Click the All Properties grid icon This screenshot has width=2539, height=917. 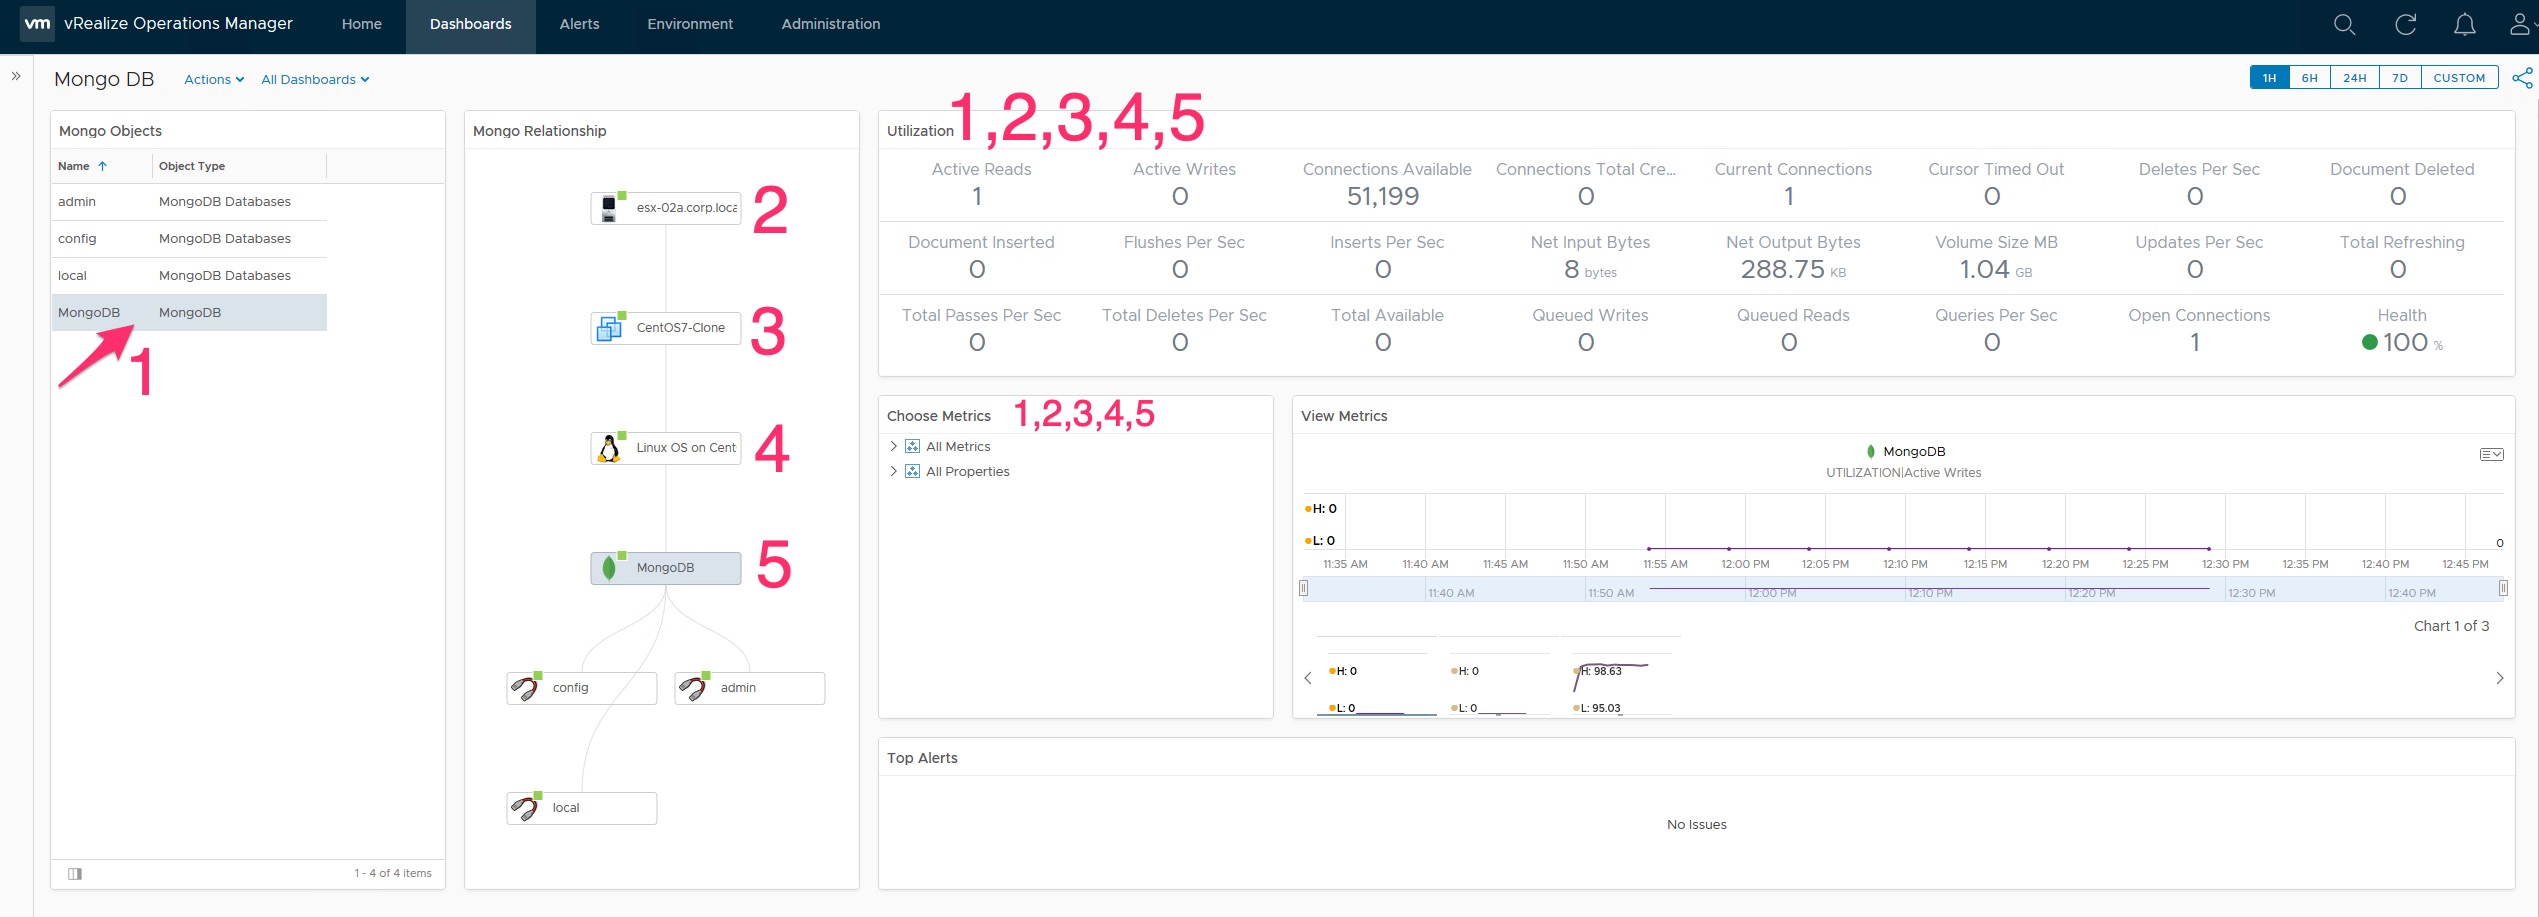(x=912, y=472)
